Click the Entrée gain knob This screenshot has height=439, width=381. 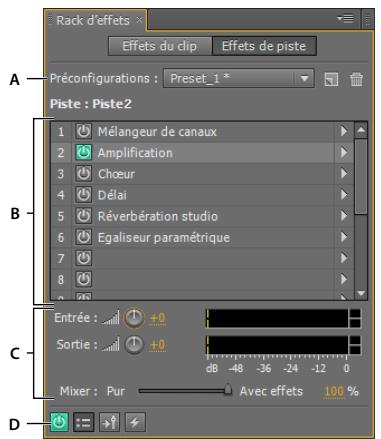[x=134, y=318]
